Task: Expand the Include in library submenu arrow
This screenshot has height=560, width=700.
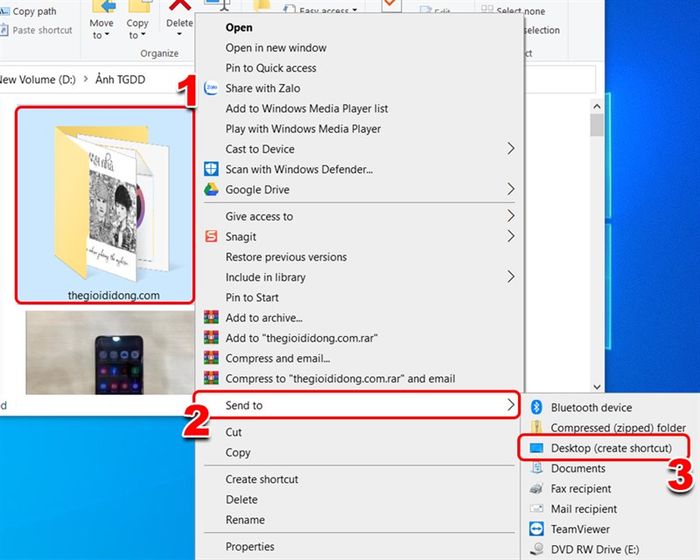Action: point(511,276)
